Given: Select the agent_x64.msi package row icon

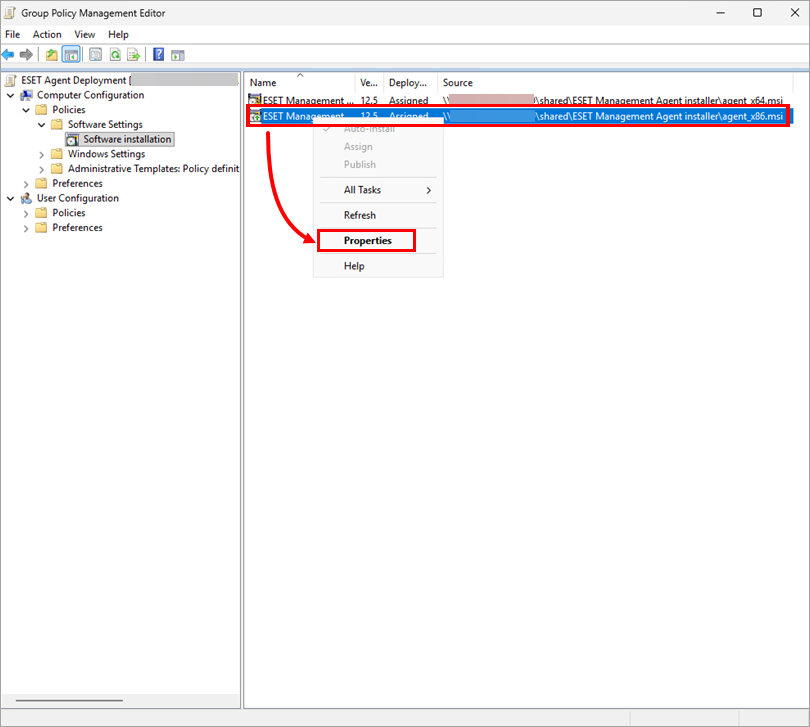Looking at the screenshot, I should 255,100.
